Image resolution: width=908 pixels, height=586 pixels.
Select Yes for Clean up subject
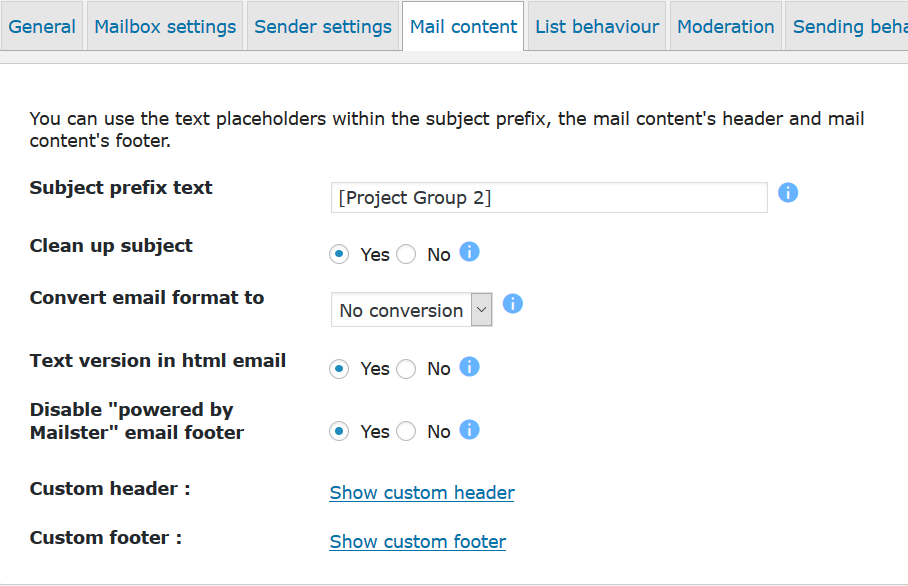point(340,254)
